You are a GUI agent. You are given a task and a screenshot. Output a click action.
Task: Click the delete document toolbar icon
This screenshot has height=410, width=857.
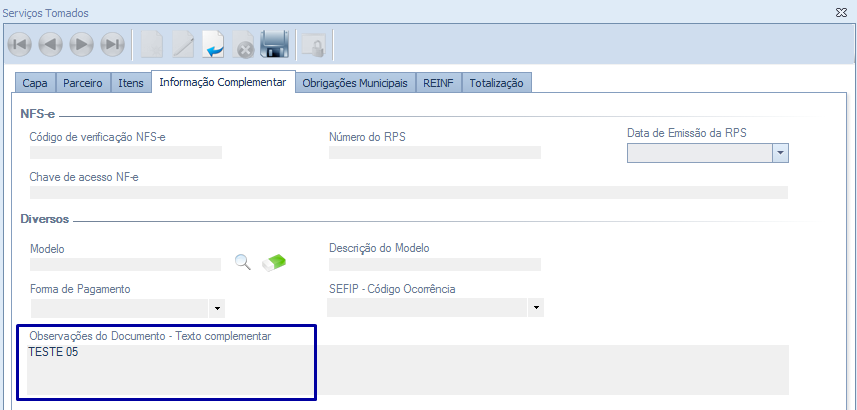pyautogui.click(x=243, y=45)
